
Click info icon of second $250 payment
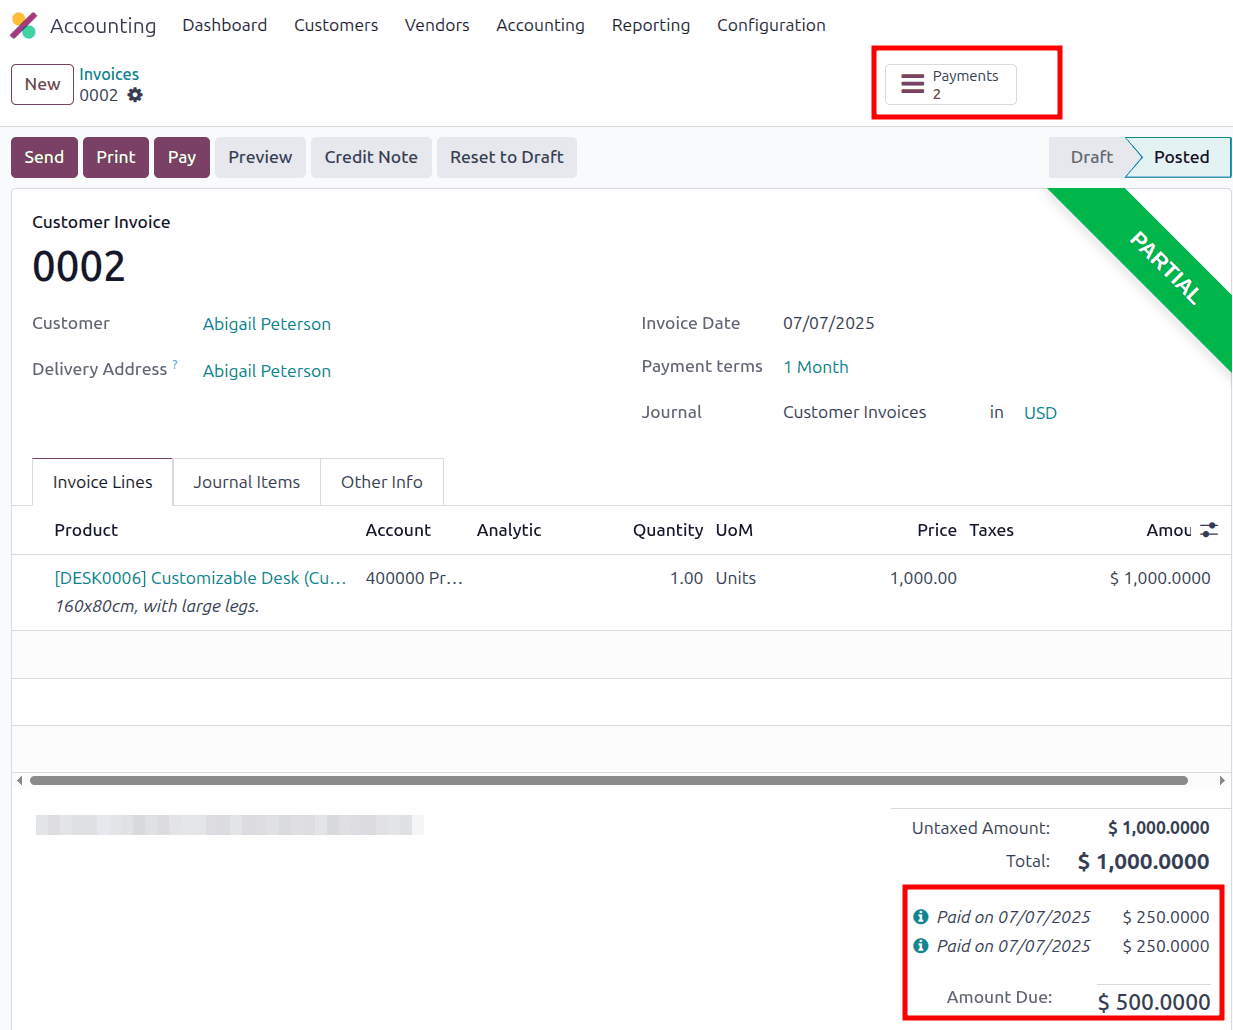921,945
